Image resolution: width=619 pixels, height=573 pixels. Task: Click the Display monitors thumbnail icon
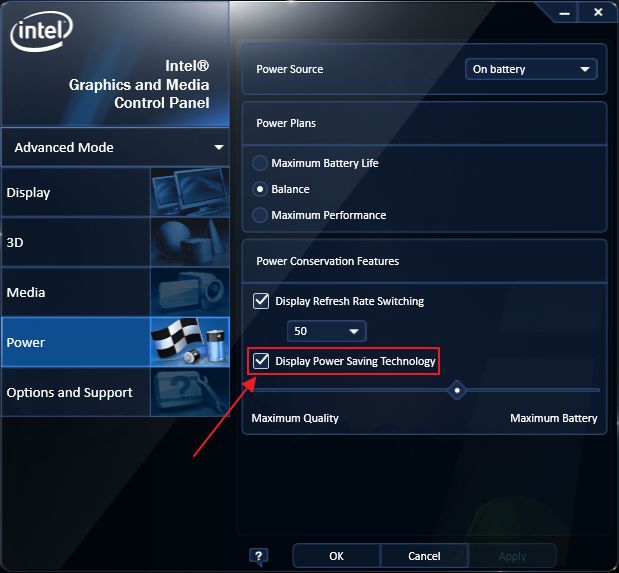click(190, 192)
